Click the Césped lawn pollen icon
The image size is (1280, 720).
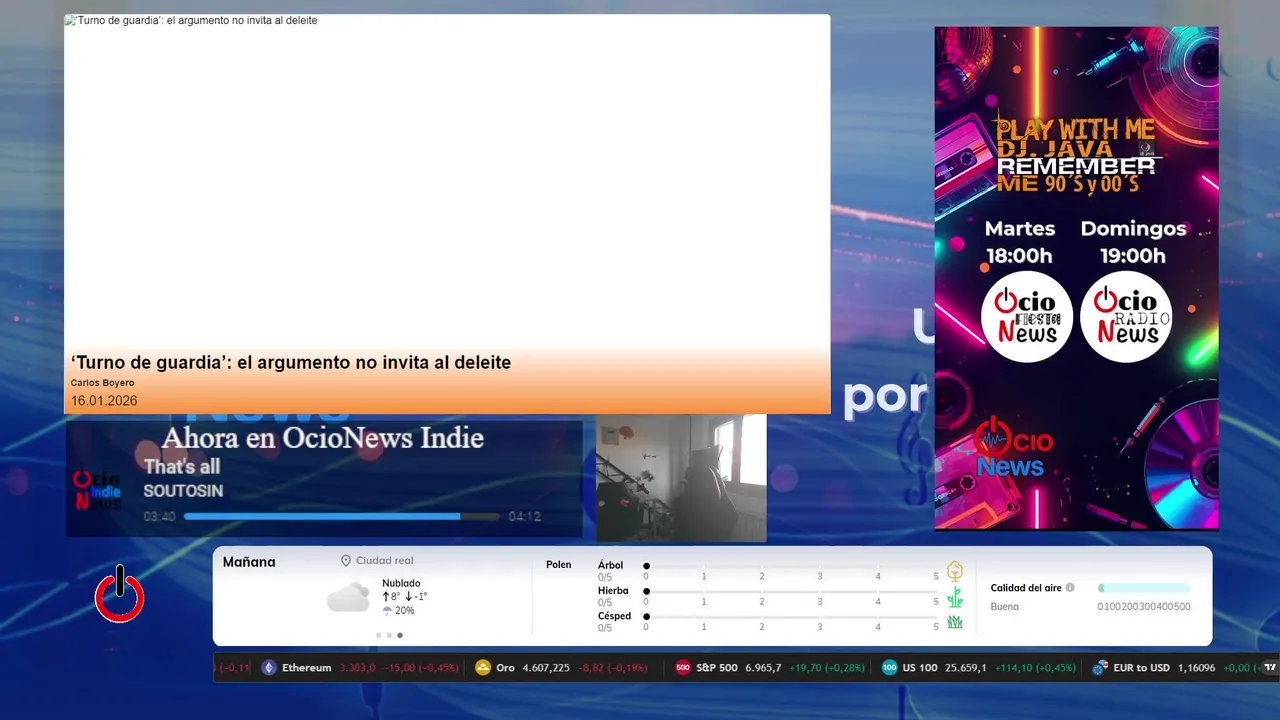click(955, 622)
